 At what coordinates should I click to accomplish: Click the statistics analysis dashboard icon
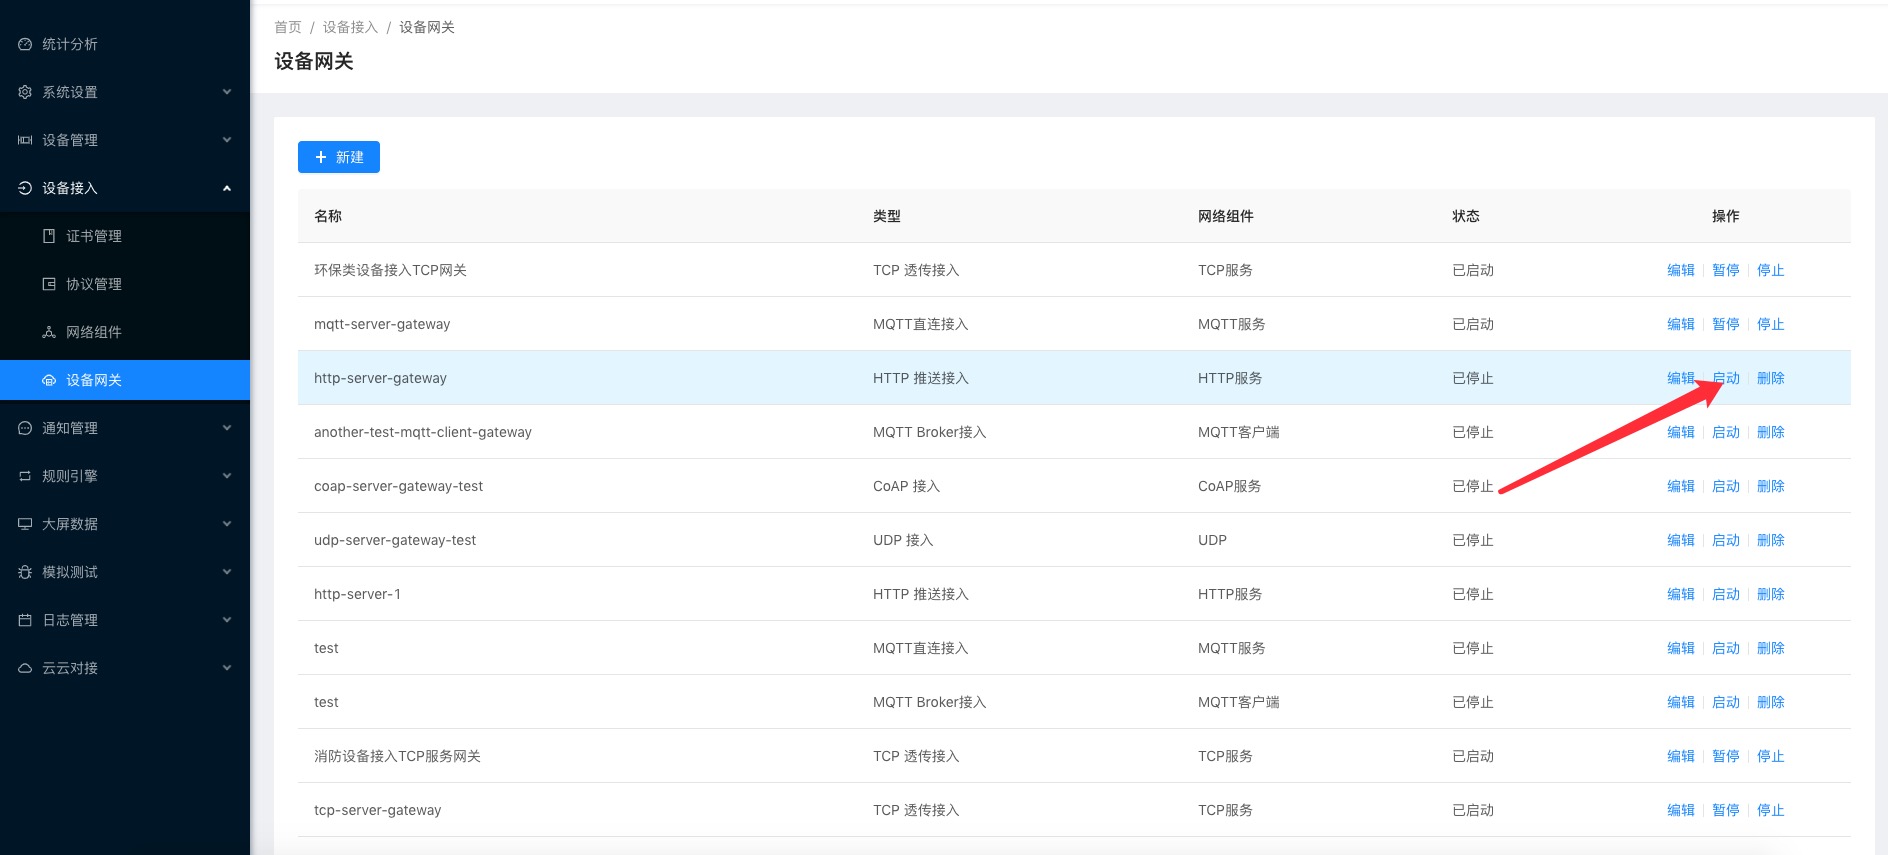(x=25, y=44)
